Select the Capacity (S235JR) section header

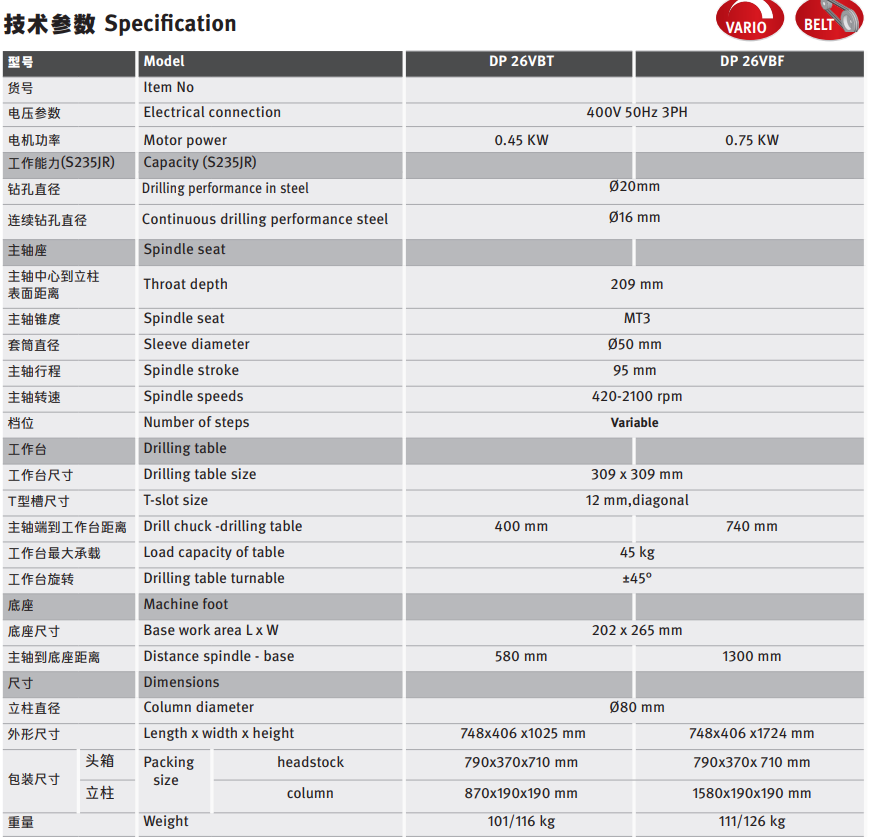point(199,163)
